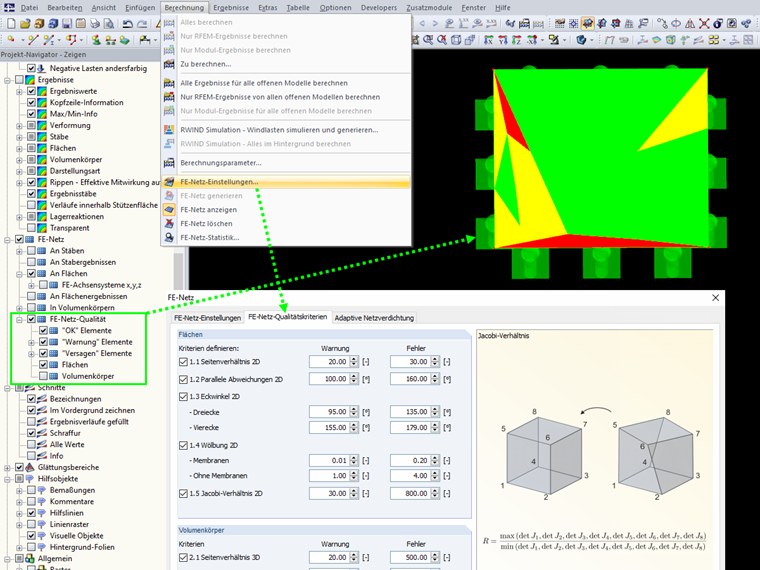Choose Alle Ergebnisse für alle offenen Modelle berechnen
This screenshot has width=760, height=570.
click(285, 83)
